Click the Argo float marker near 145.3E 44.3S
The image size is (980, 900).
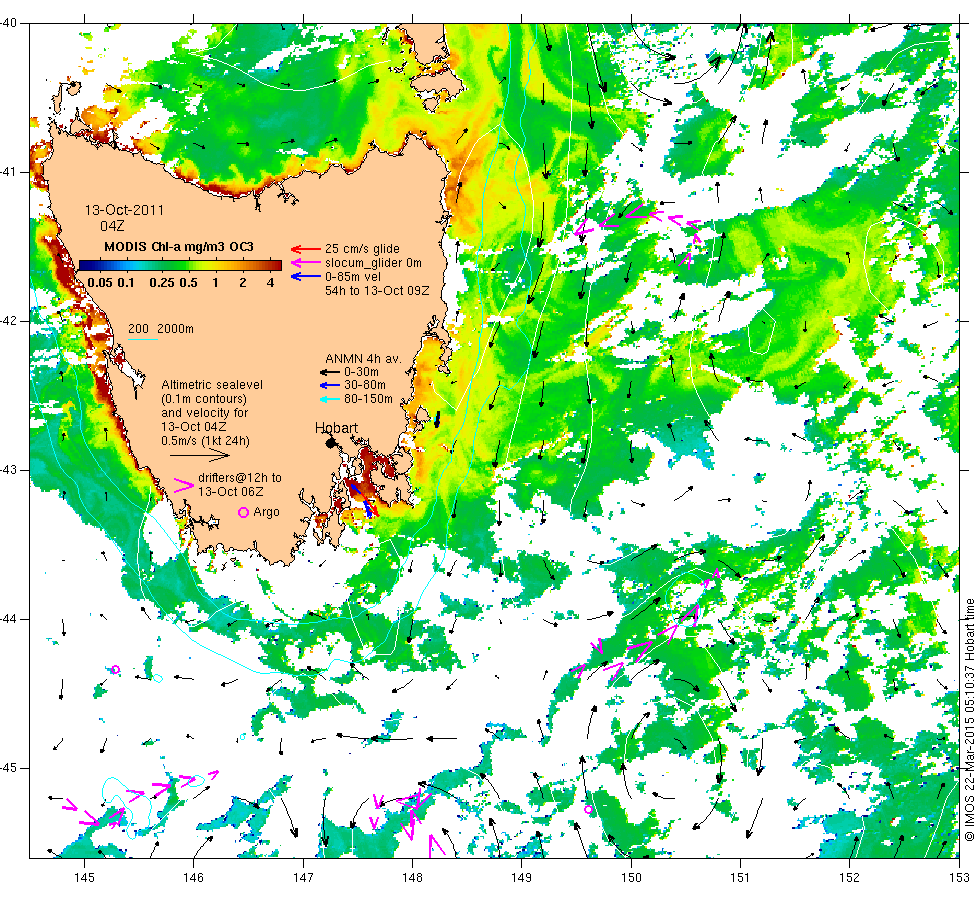tap(115, 670)
